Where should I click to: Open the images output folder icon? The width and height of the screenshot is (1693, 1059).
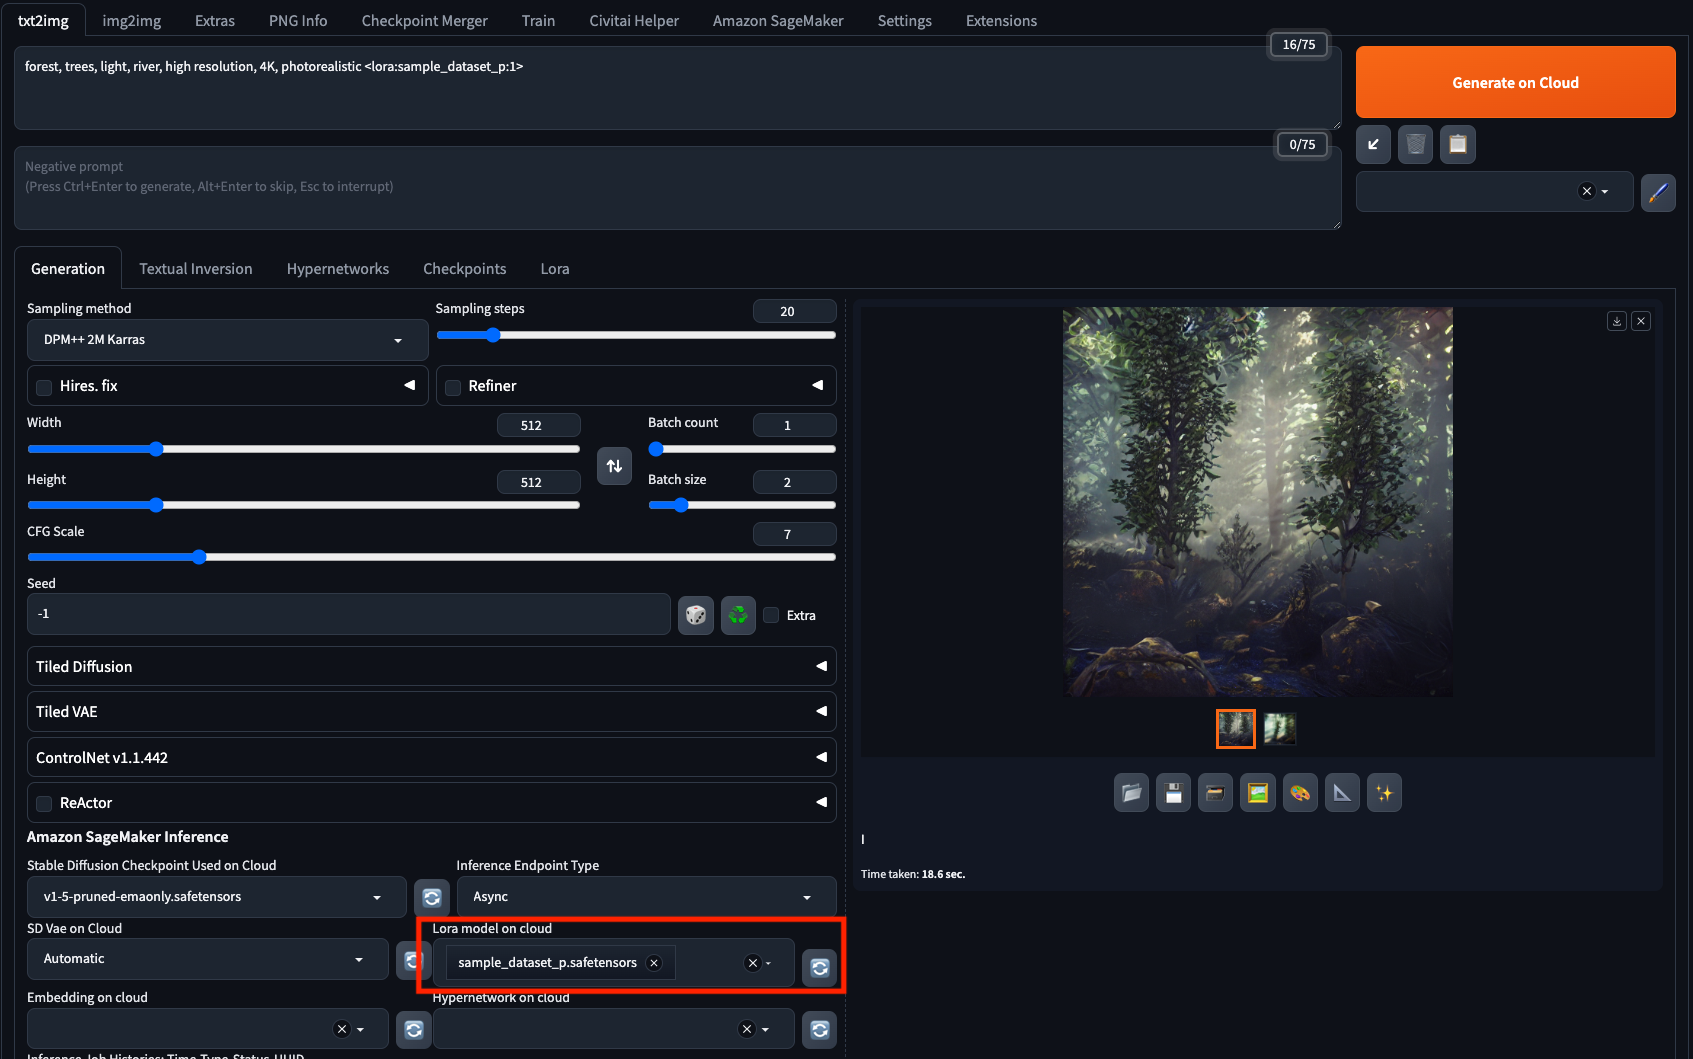point(1131,793)
